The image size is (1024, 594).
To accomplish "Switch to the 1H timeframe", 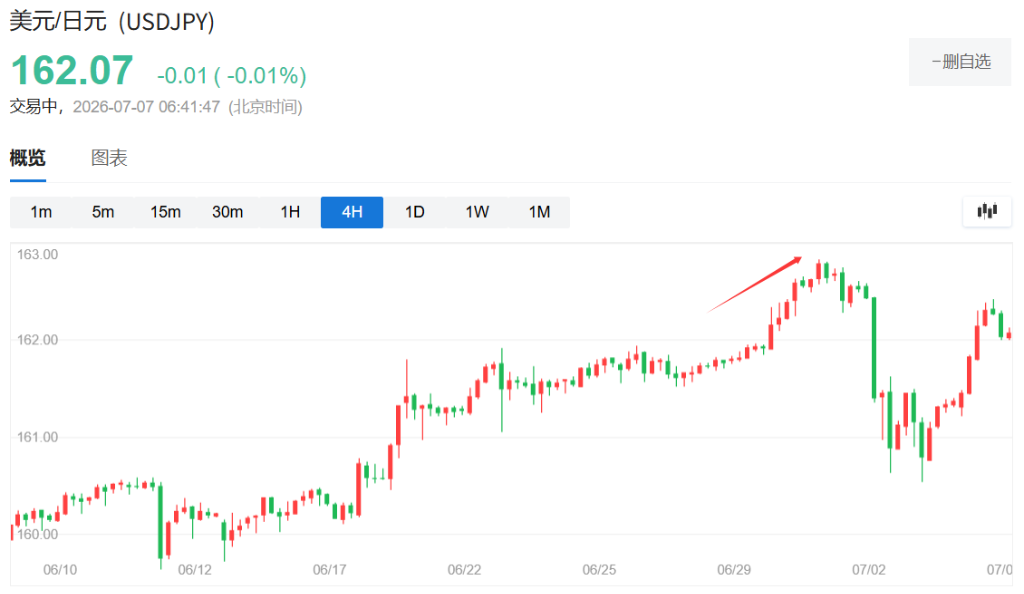I will 290,212.
